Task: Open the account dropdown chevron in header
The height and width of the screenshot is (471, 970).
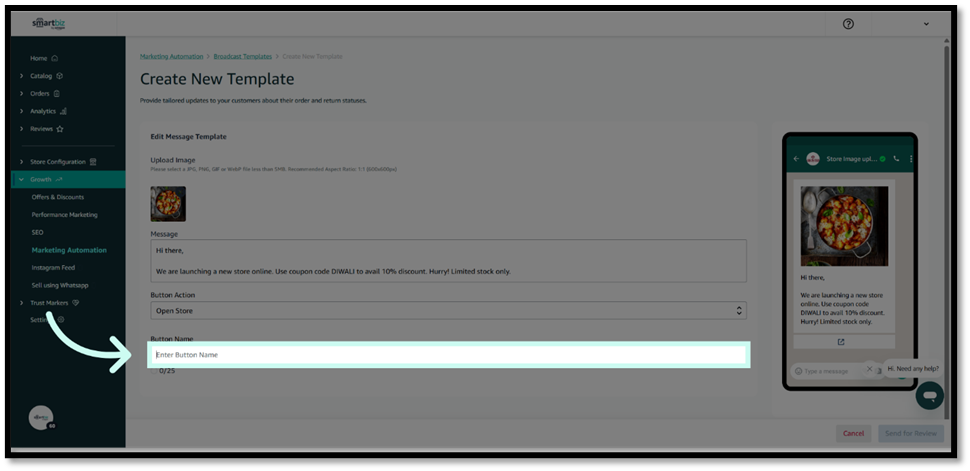Action: [926, 24]
